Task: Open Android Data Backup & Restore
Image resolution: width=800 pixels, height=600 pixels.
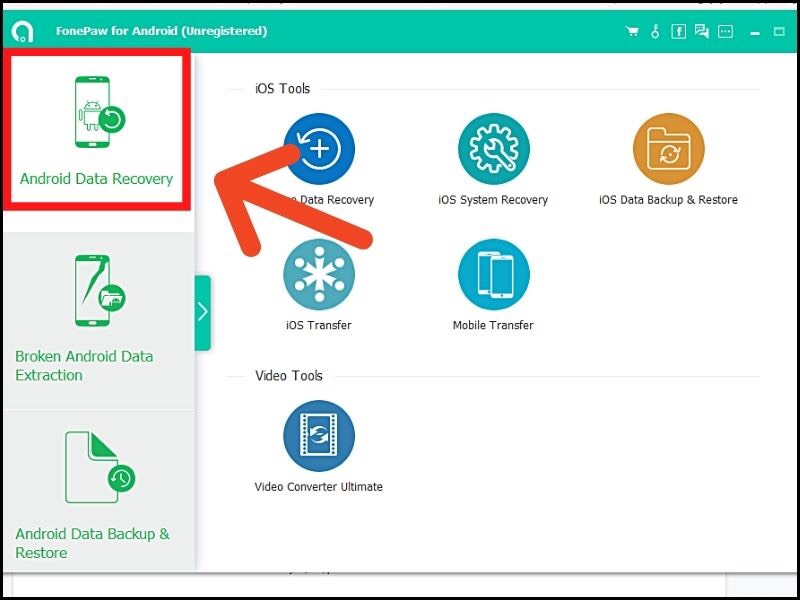Action: tap(97, 490)
